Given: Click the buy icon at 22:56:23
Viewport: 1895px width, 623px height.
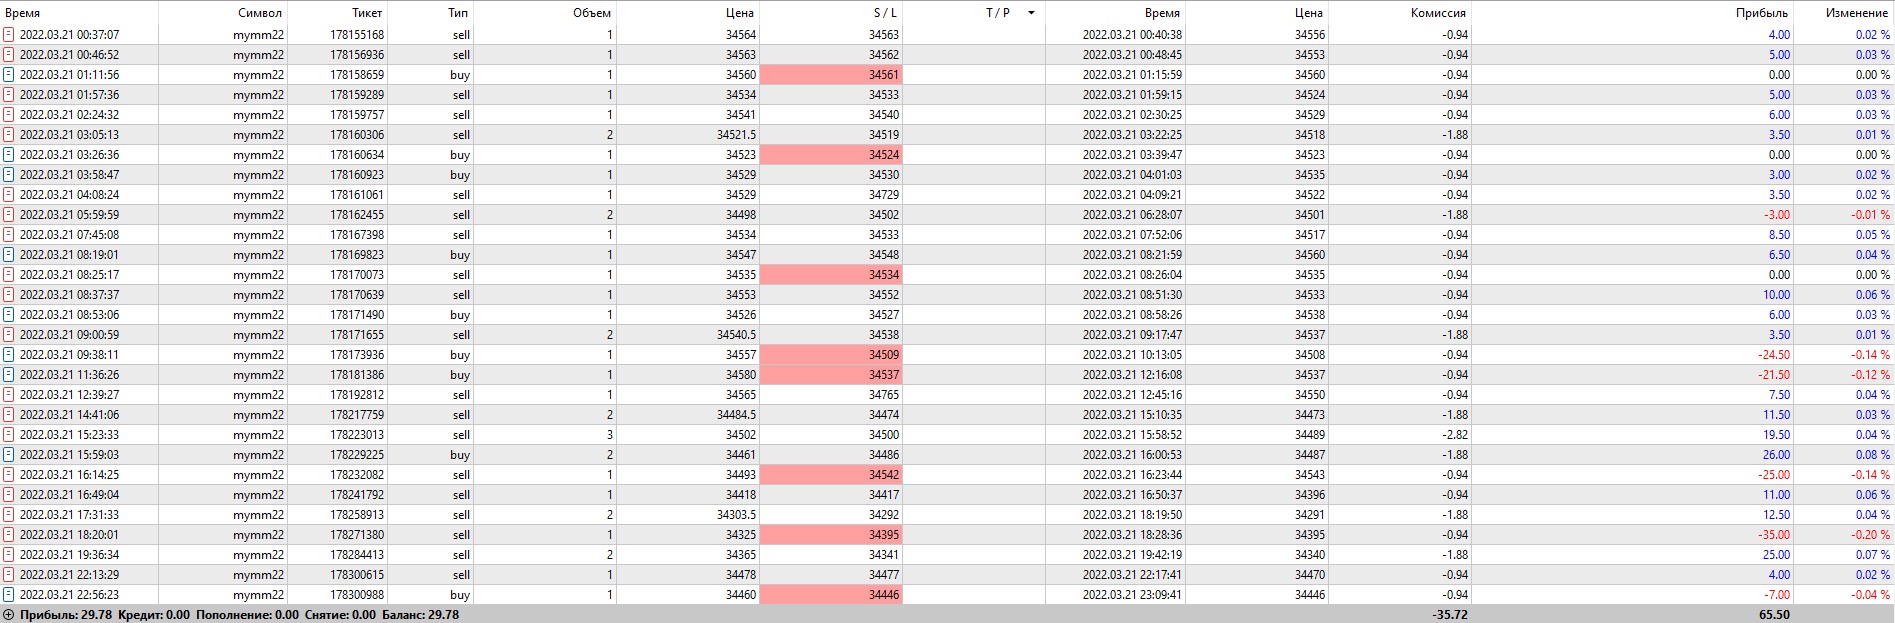Looking at the screenshot, I should point(9,594).
